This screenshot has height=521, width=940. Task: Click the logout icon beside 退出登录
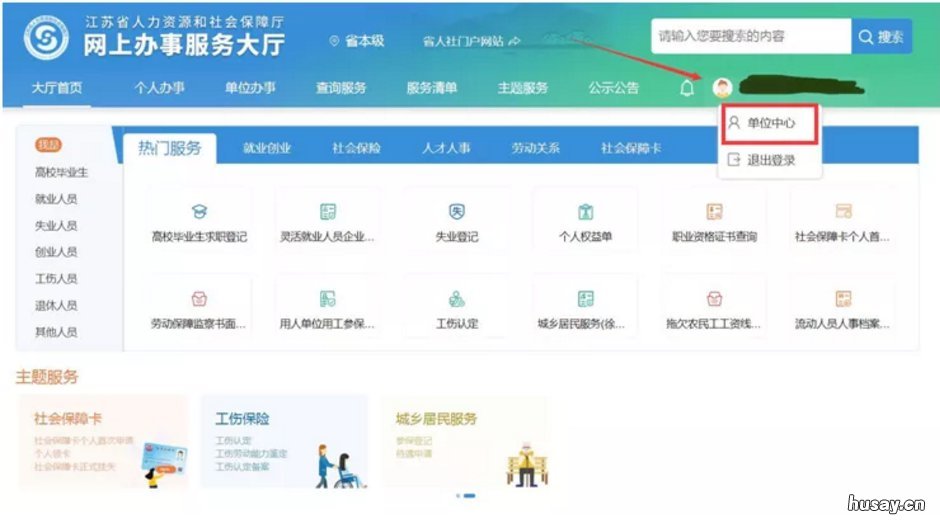click(734, 159)
